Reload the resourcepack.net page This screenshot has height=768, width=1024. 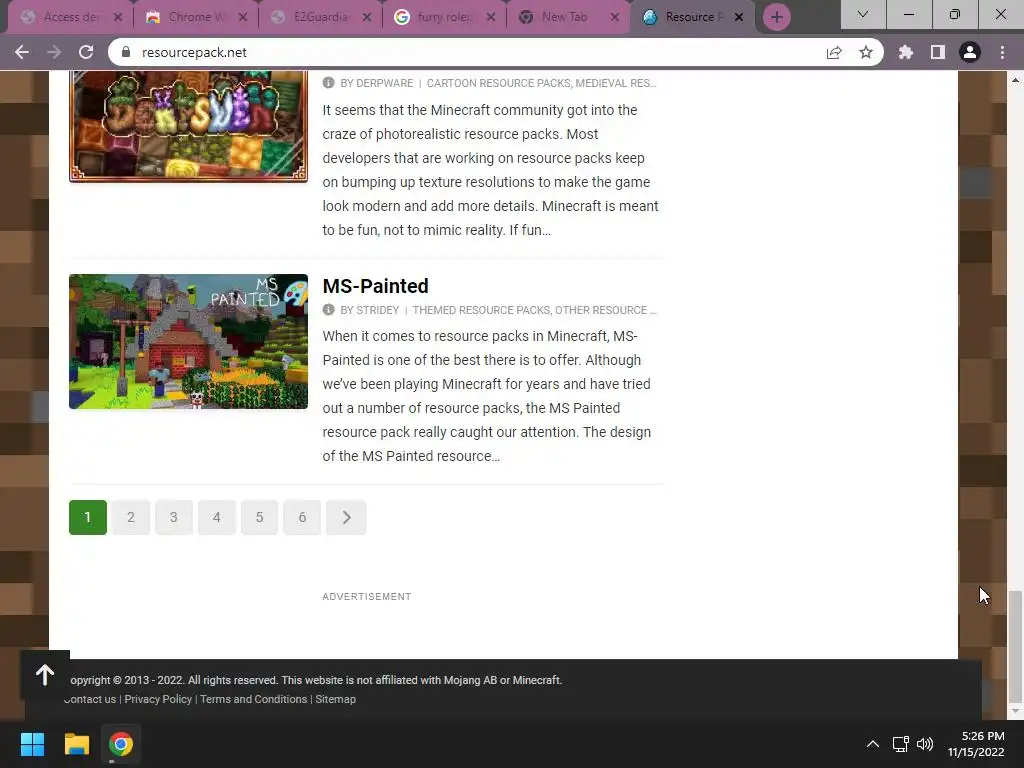[x=86, y=52]
